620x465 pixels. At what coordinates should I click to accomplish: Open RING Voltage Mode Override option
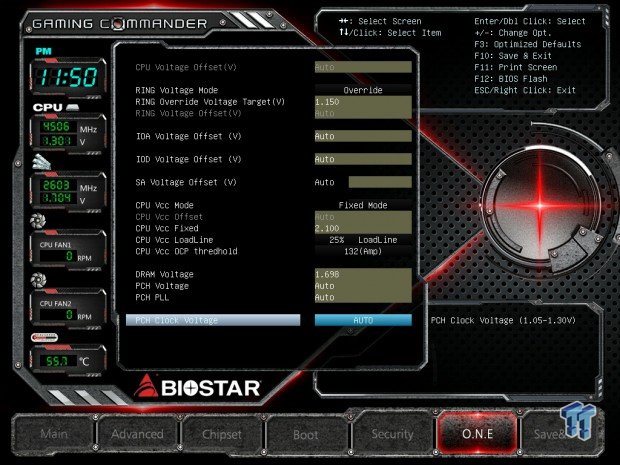click(363, 90)
